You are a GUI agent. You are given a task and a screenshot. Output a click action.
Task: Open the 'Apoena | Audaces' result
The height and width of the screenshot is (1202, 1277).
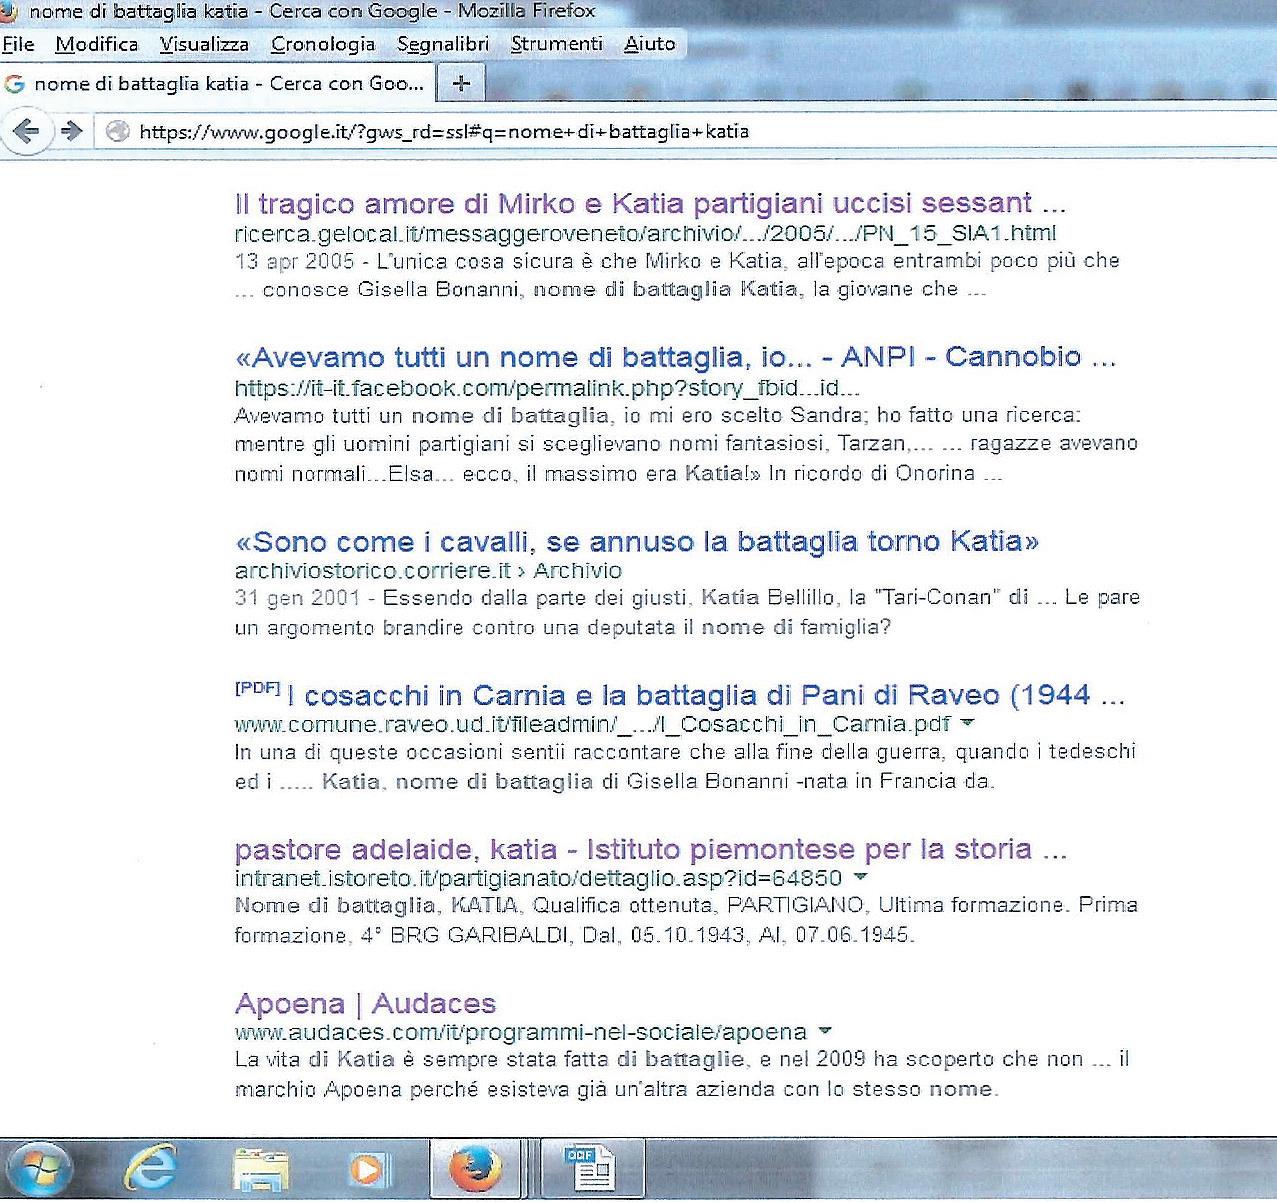pos(365,1004)
